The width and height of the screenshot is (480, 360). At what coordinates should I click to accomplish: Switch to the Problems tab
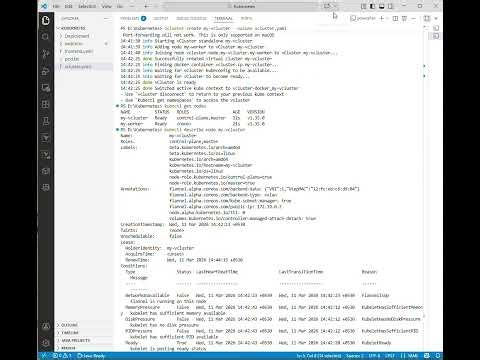(x=133, y=18)
